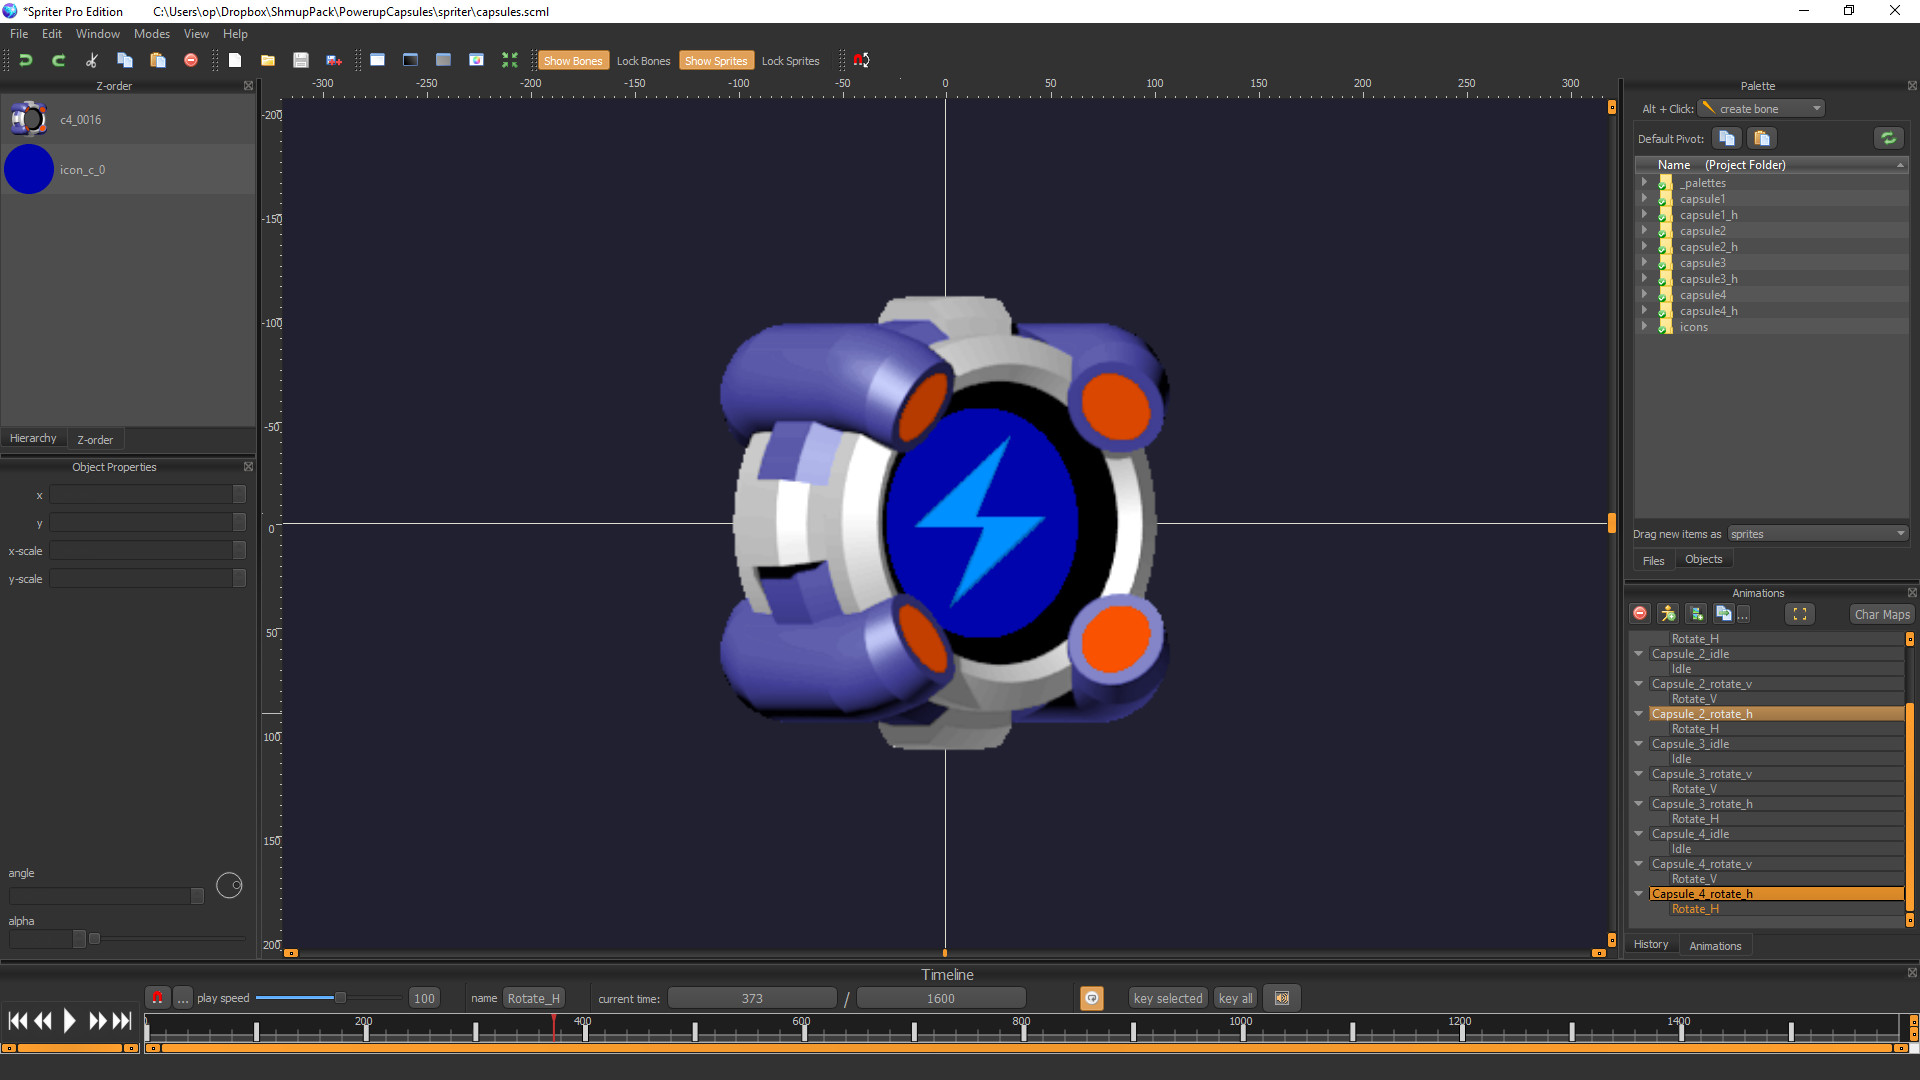
Task: Select the Scissors cut tool
Action: click(91, 60)
